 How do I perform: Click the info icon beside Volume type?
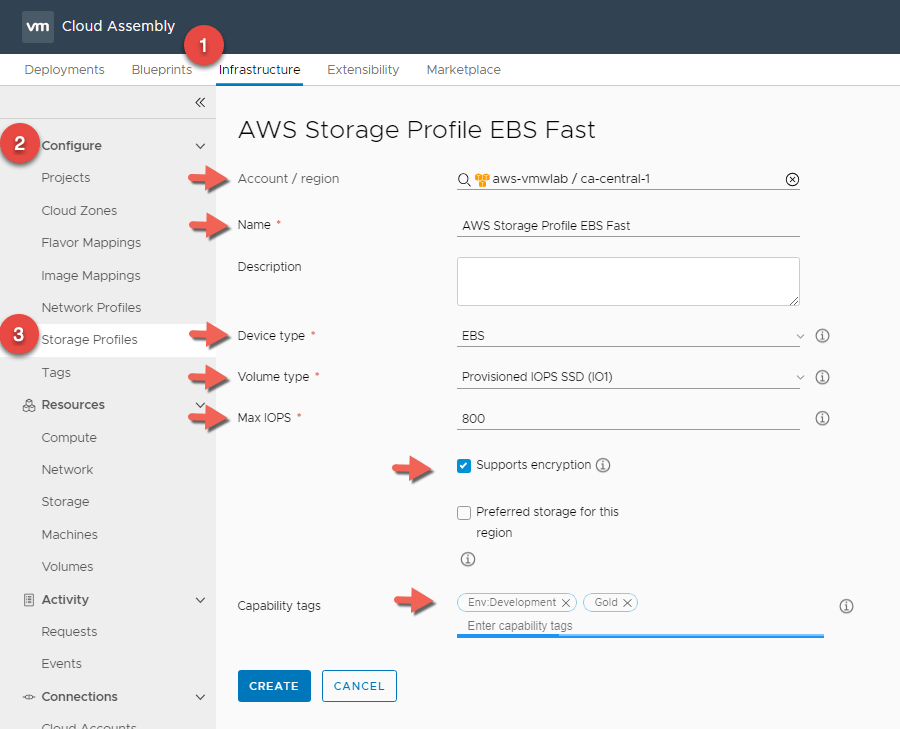822,377
